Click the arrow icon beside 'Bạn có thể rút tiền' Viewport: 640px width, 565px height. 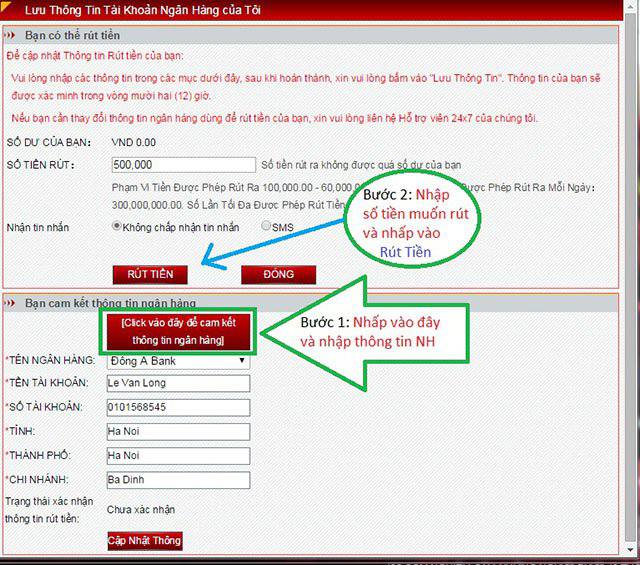click(10, 36)
